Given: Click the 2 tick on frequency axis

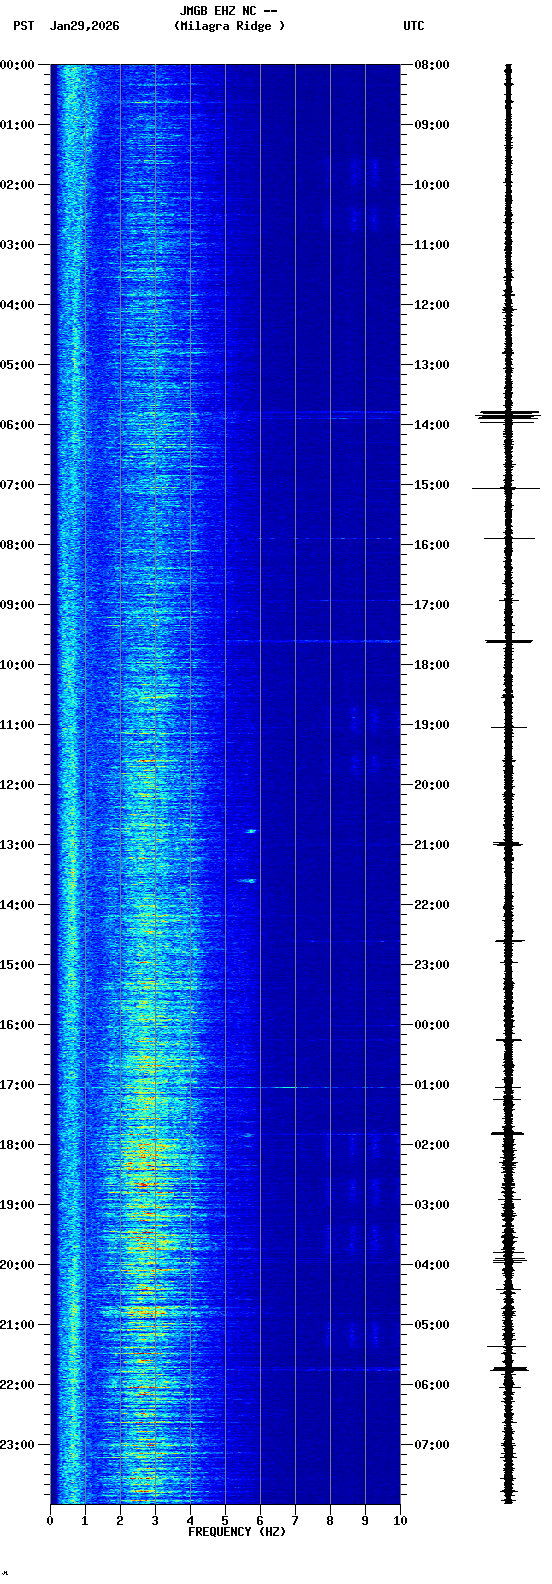Looking at the screenshot, I should [120, 1521].
